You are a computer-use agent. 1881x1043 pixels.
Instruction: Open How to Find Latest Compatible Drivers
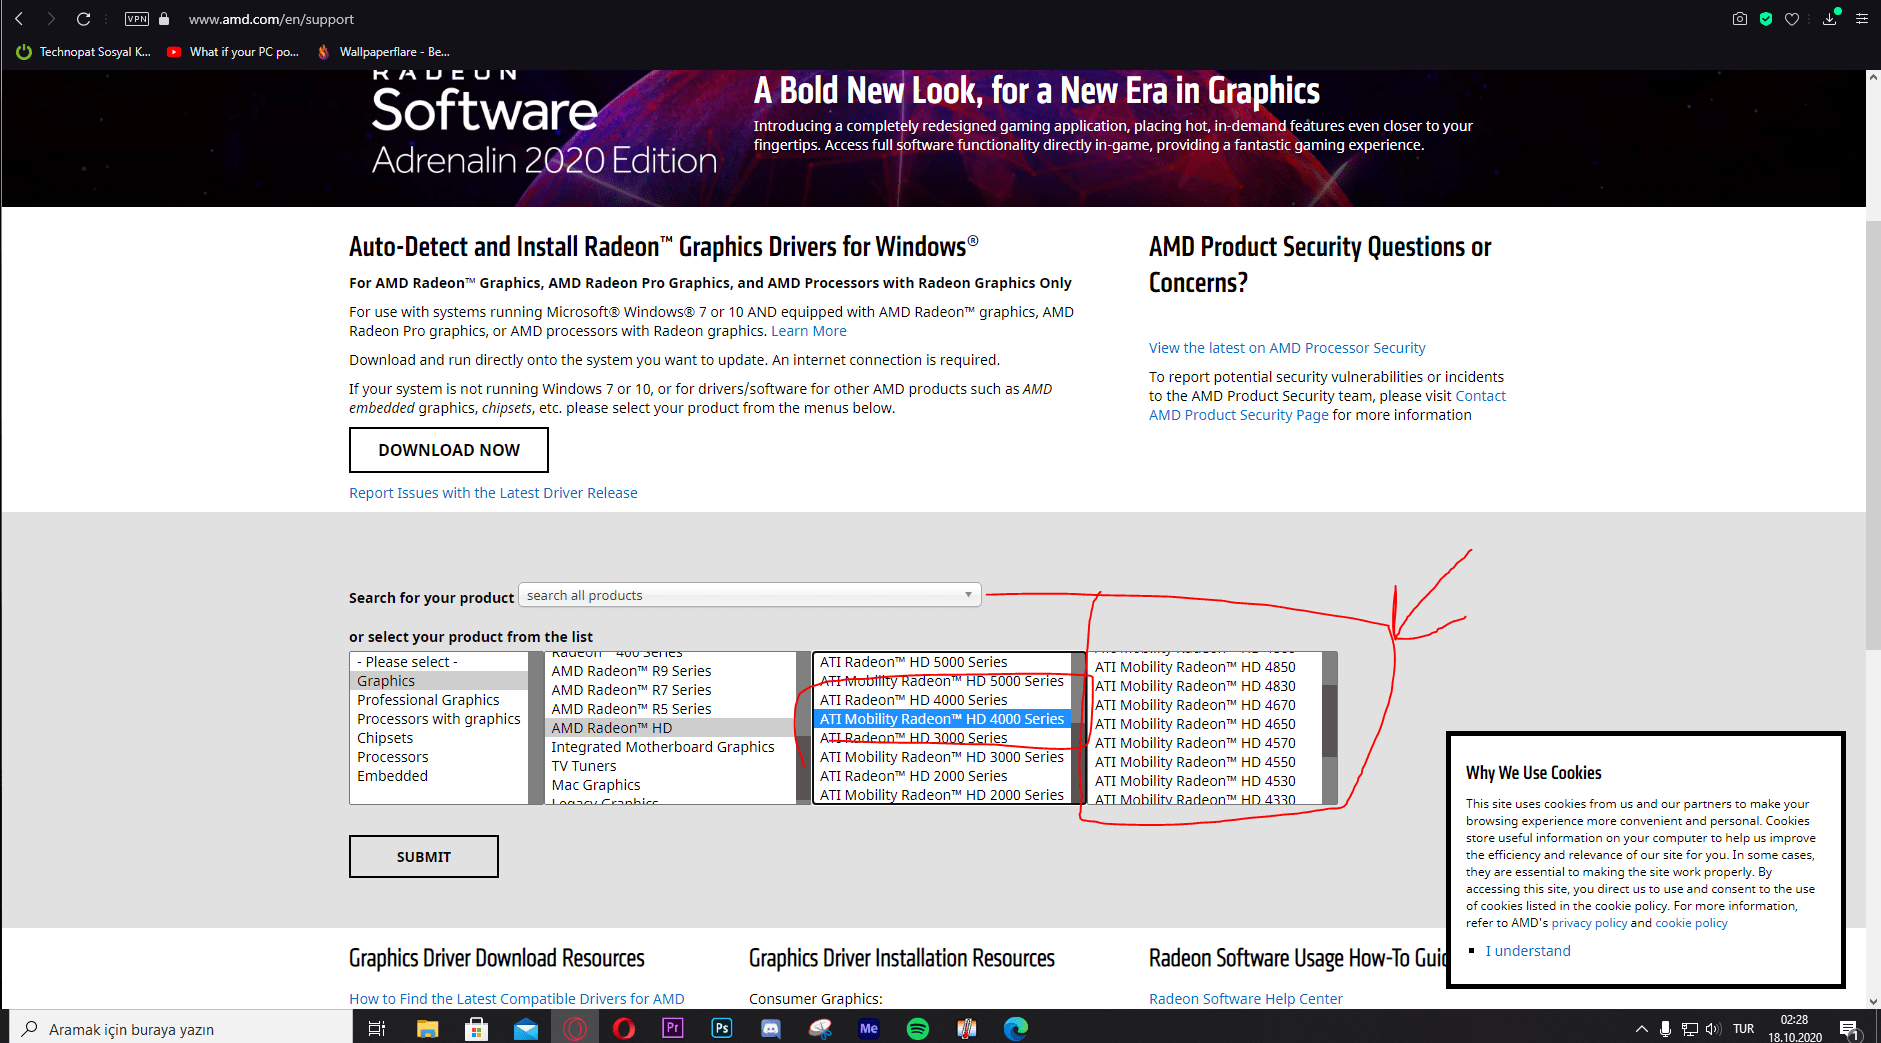pos(517,999)
